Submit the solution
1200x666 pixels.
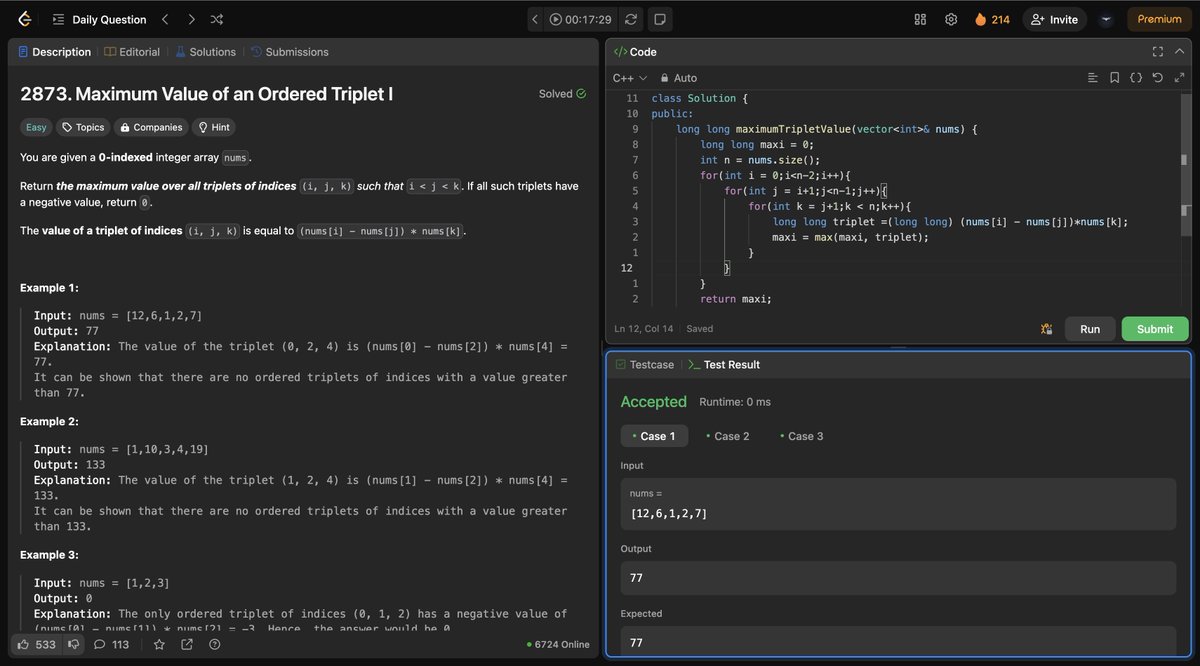(x=1155, y=329)
